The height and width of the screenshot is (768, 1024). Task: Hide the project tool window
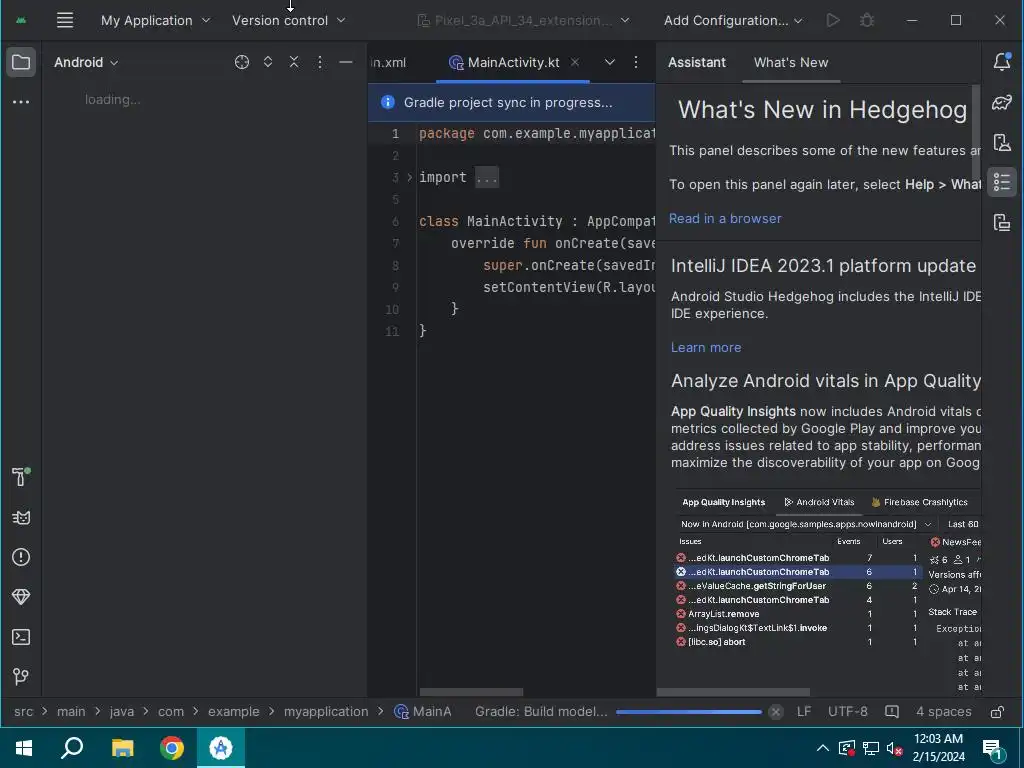click(346, 62)
